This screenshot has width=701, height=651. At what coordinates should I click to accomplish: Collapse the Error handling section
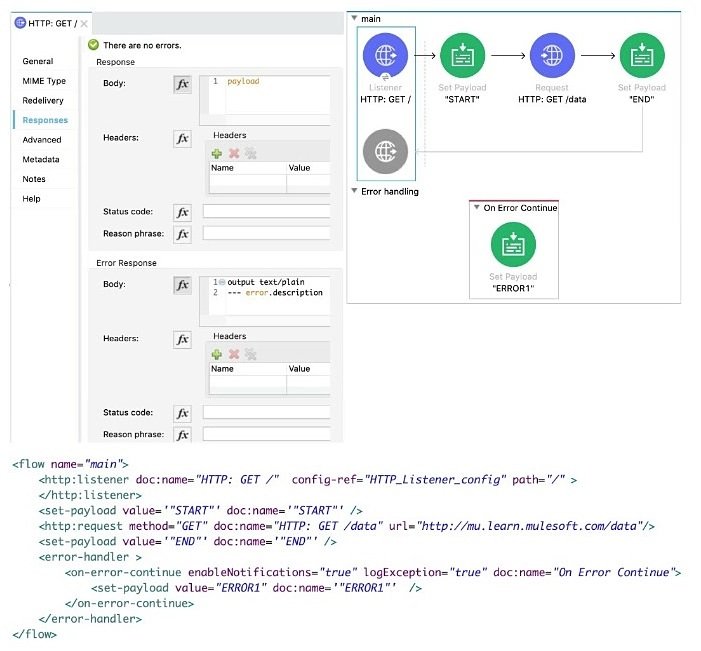coord(354,191)
